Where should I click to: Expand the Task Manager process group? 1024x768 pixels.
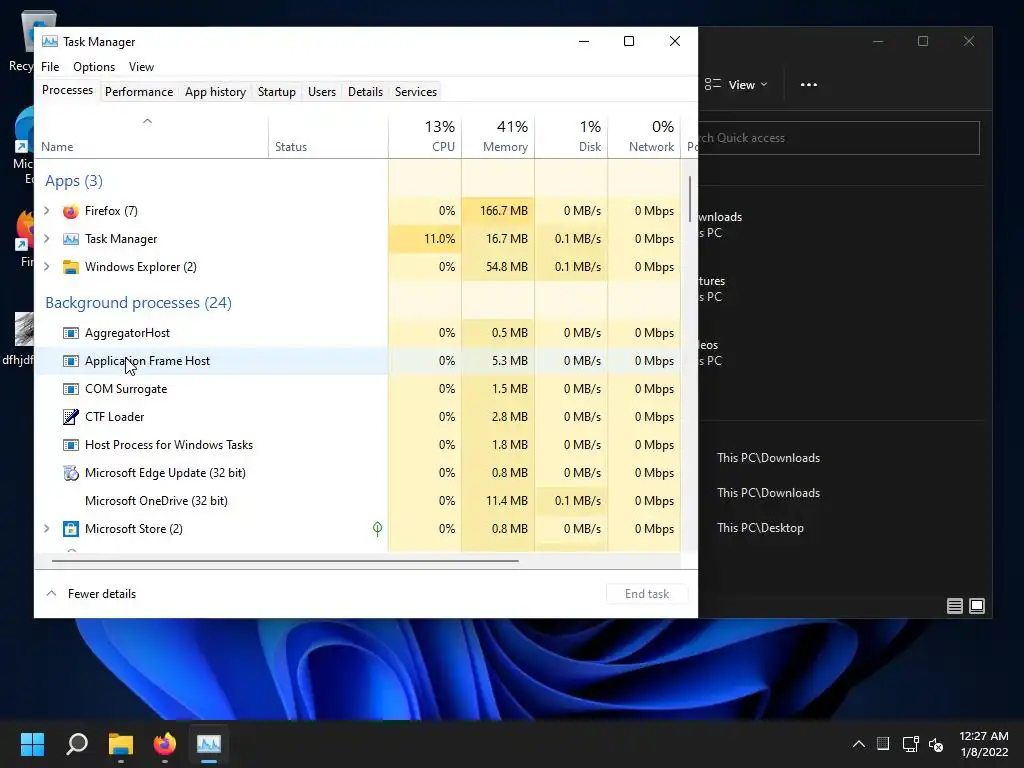[47, 239]
